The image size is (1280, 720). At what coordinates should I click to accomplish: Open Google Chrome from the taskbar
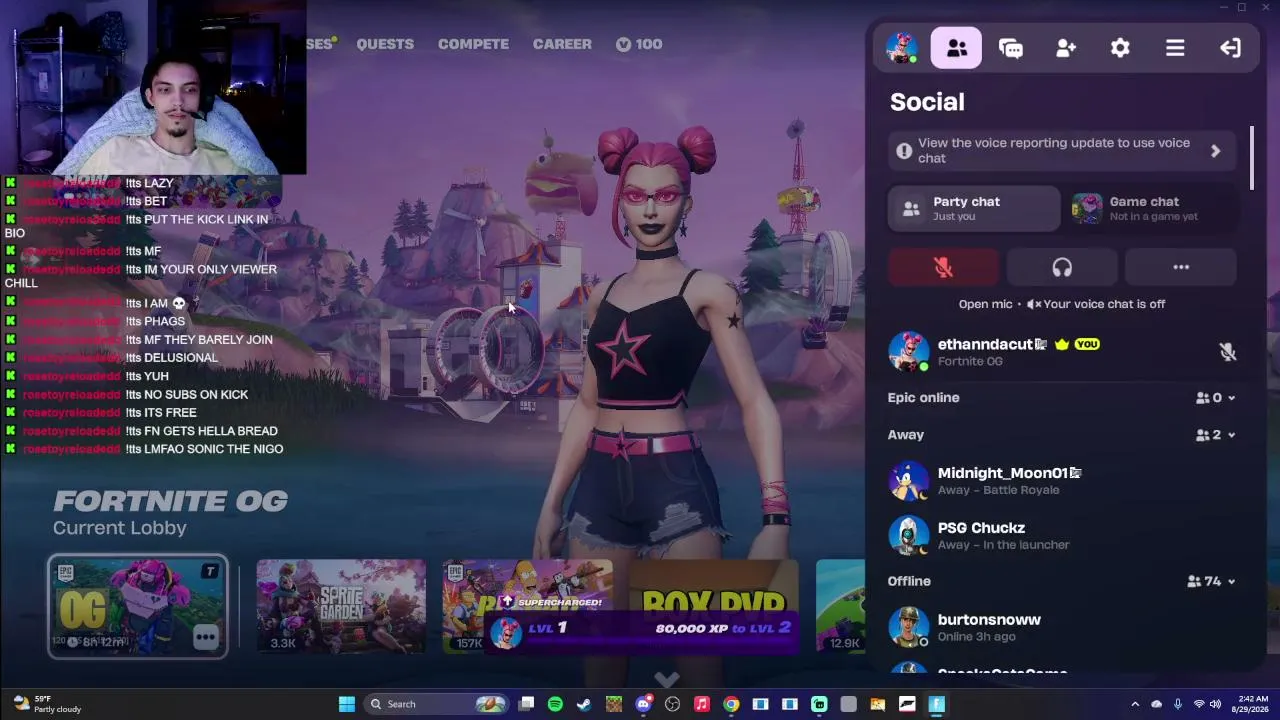[x=731, y=704]
